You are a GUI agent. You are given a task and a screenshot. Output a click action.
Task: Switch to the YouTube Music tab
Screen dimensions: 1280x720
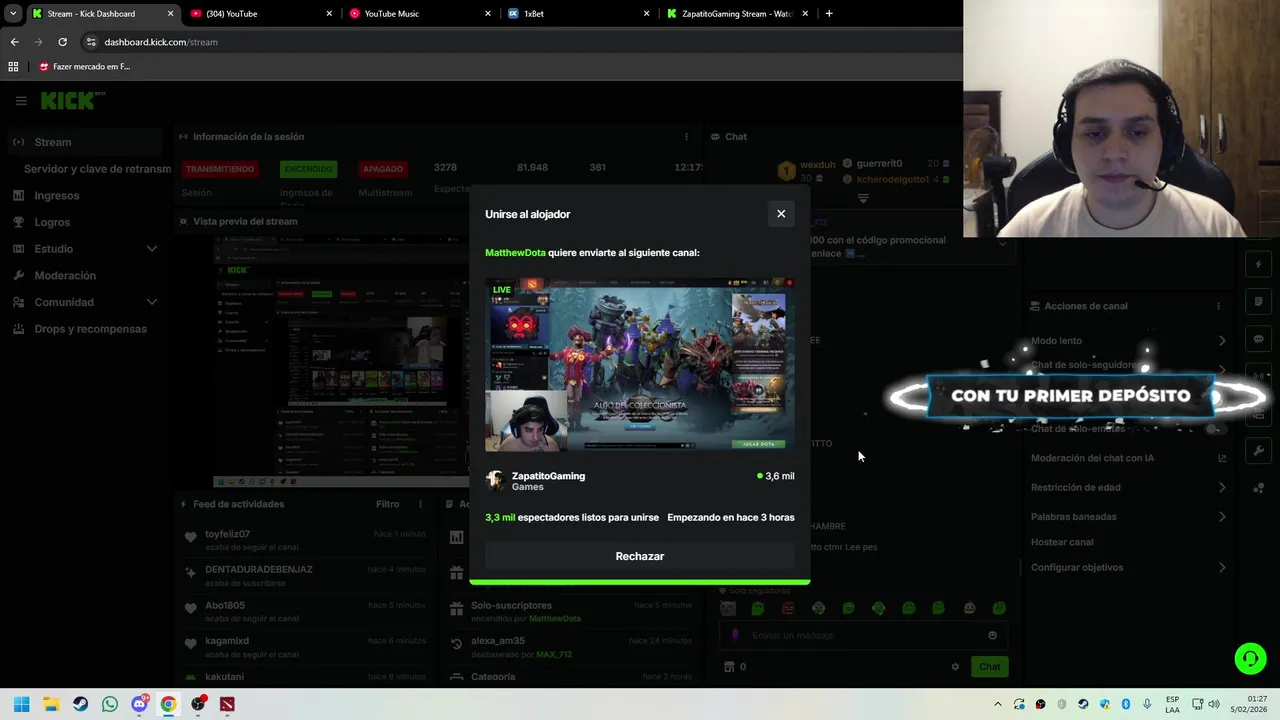419,14
